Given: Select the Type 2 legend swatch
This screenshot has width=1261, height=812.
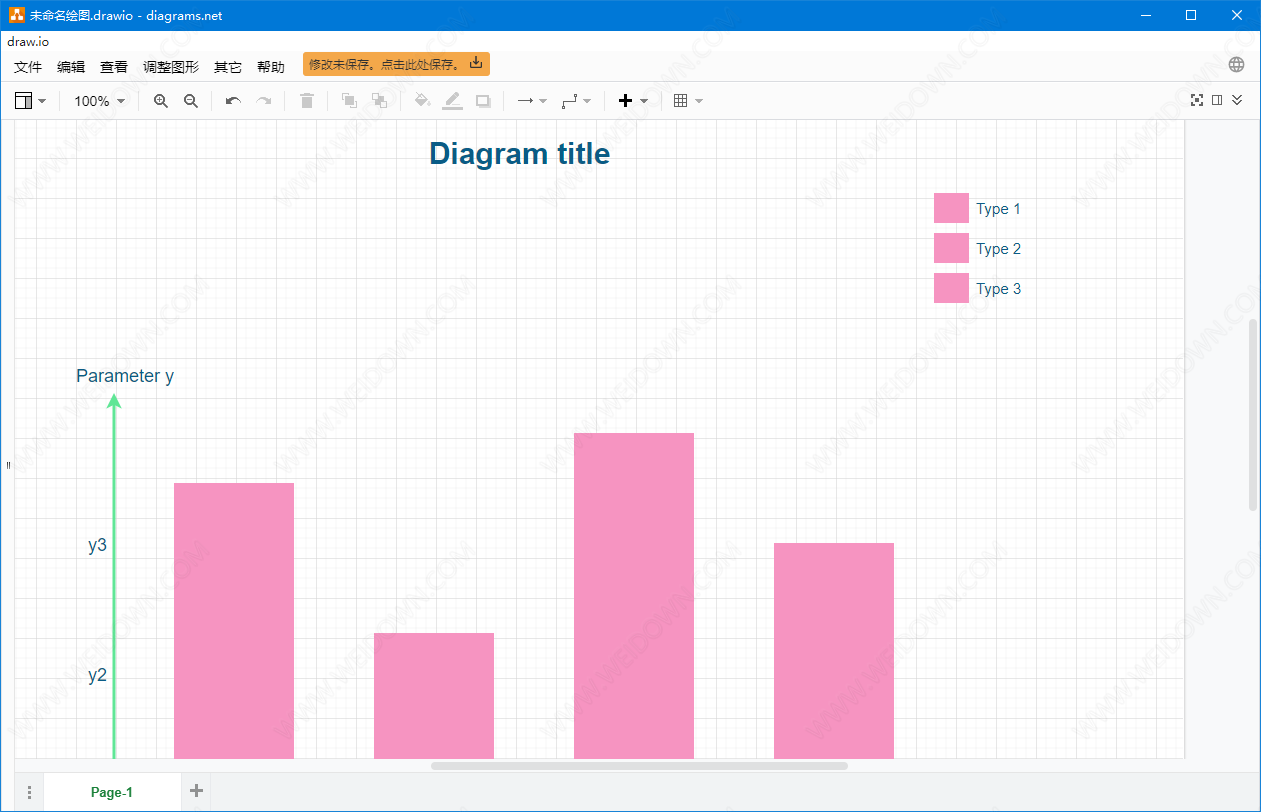Looking at the screenshot, I should (951, 248).
